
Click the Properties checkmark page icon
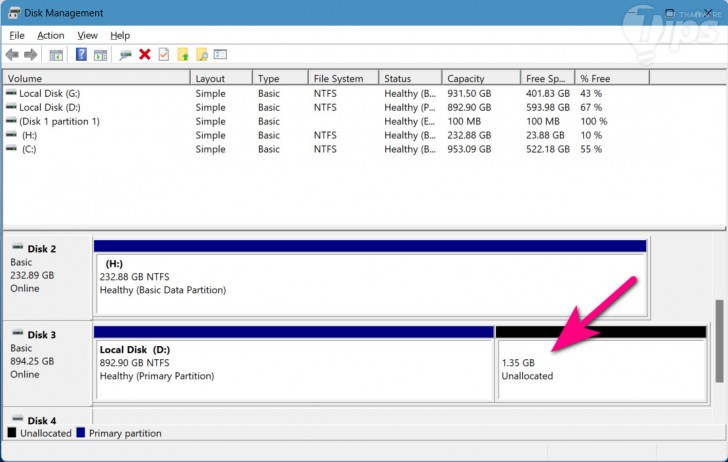tap(163, 55)
